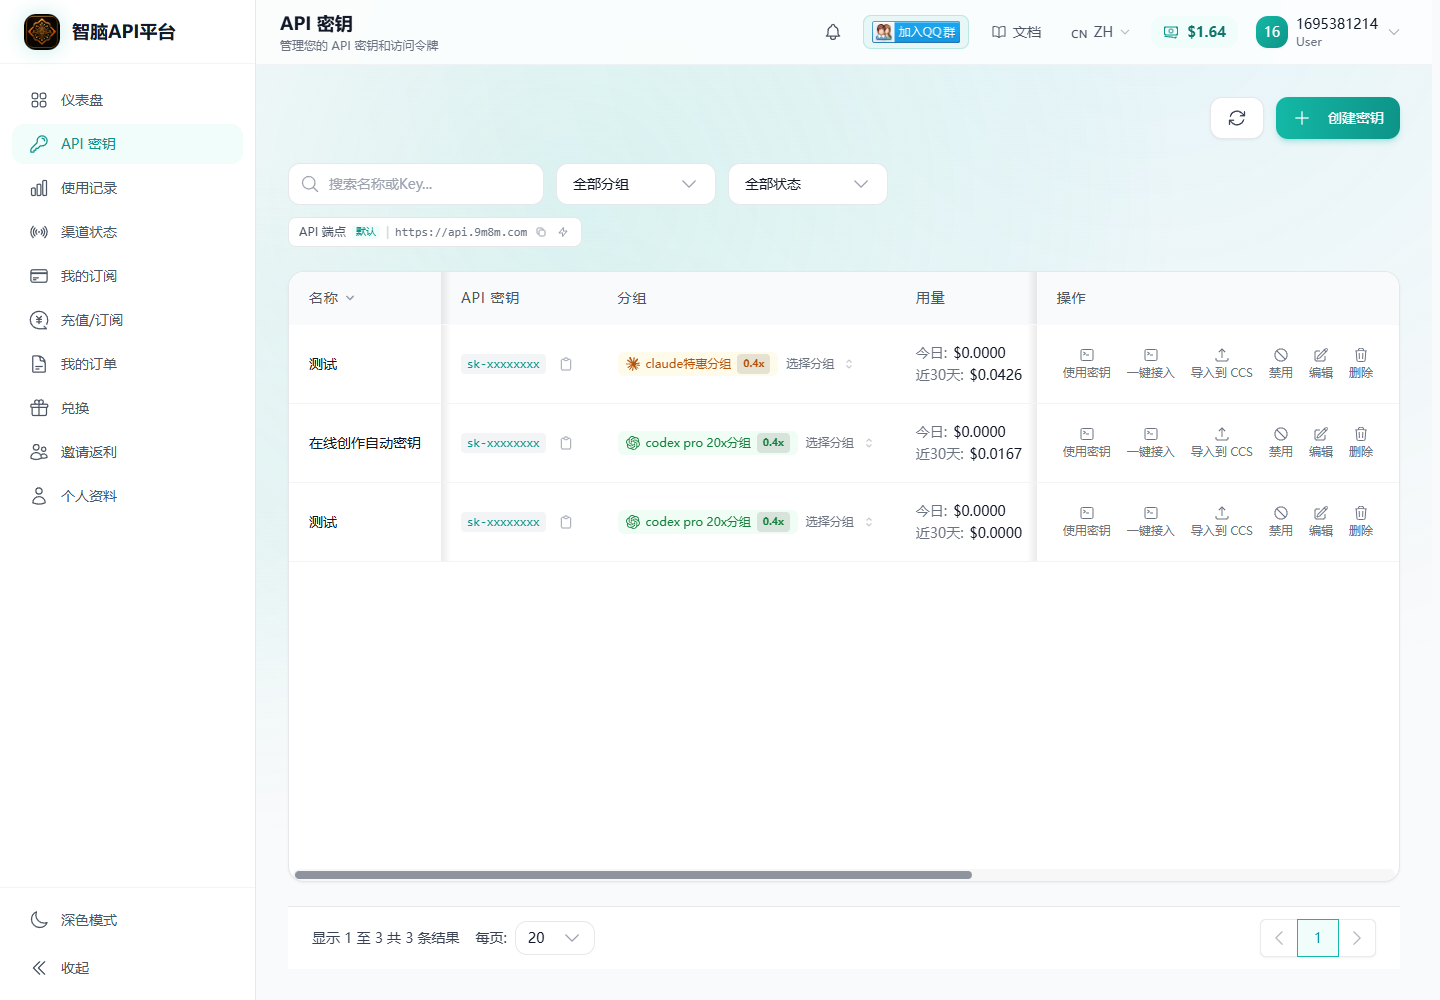This screenshot has height=1000, width=1440.
Task: Open 选择分组 for 在线创作自动密钥
Action: coord(839,443)
